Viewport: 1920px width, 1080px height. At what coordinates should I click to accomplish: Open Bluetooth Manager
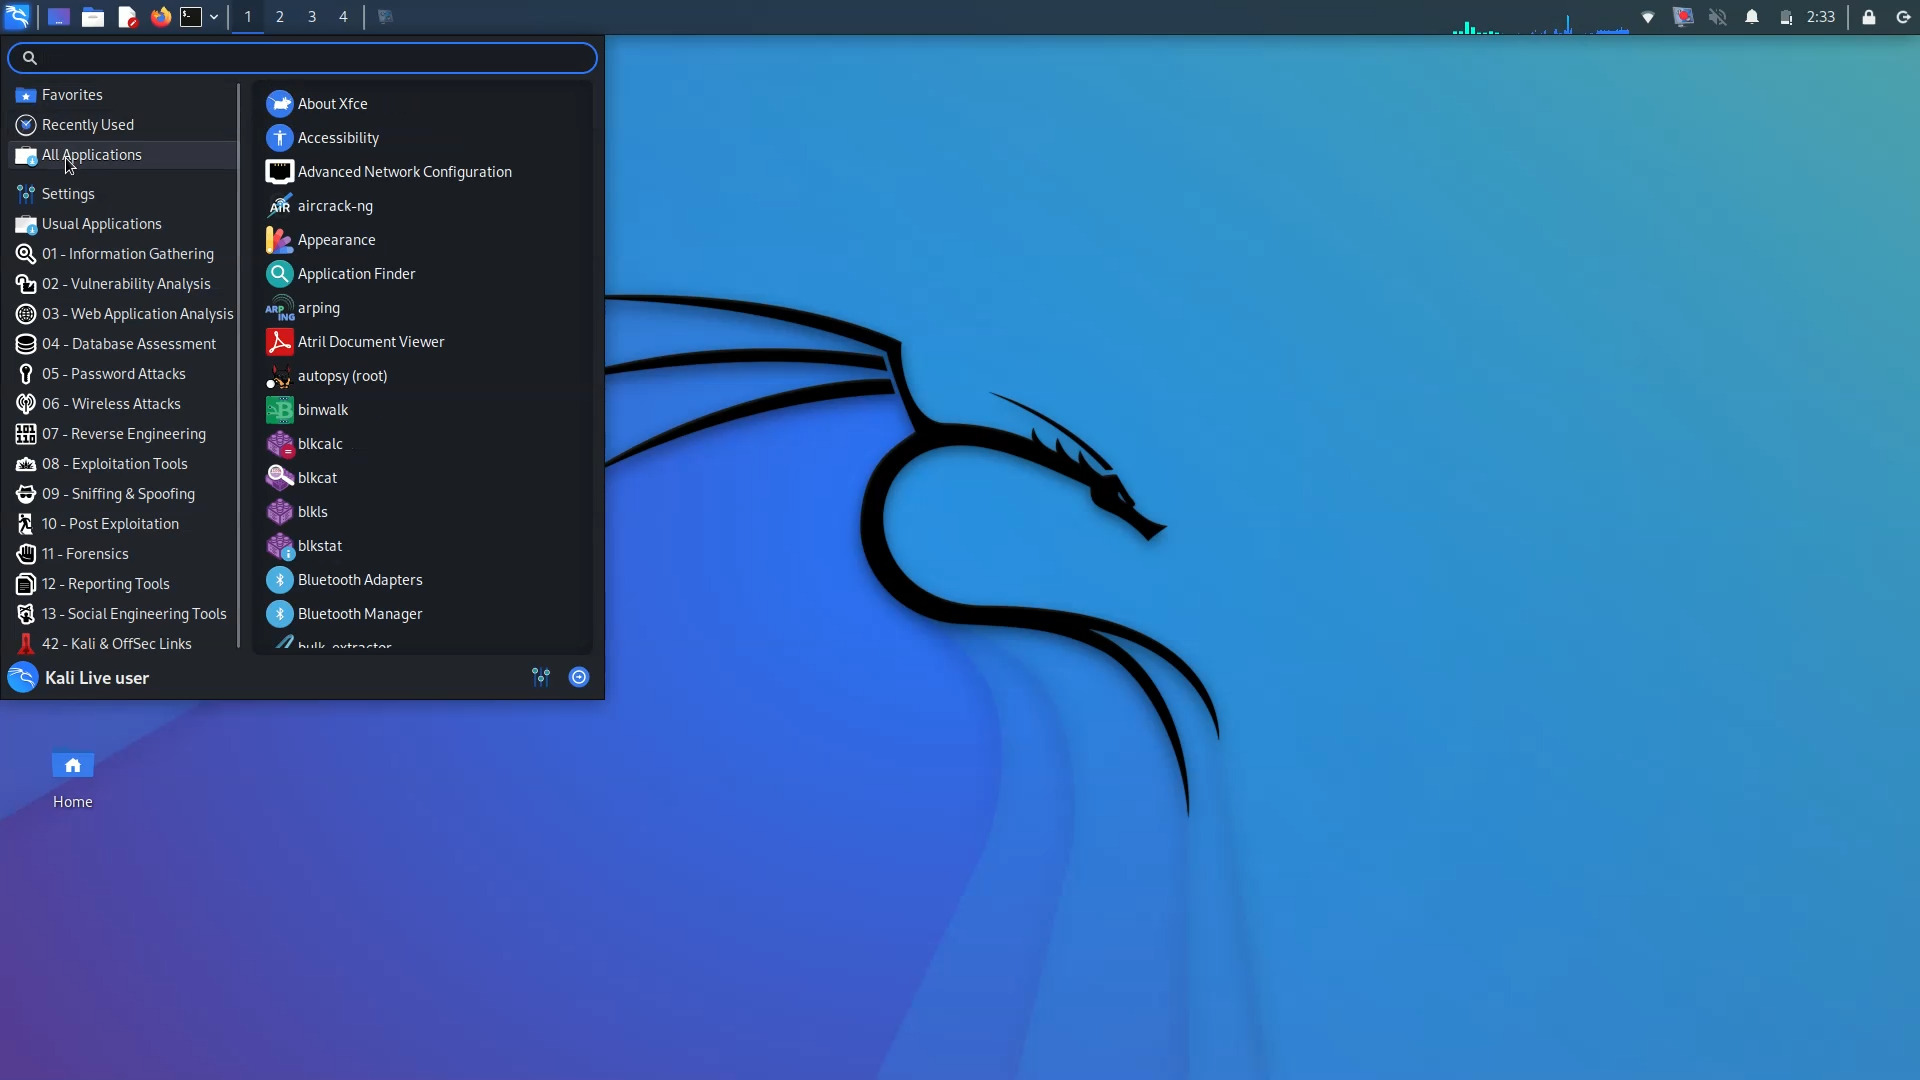pyautogui.click(x=424, y=614)
